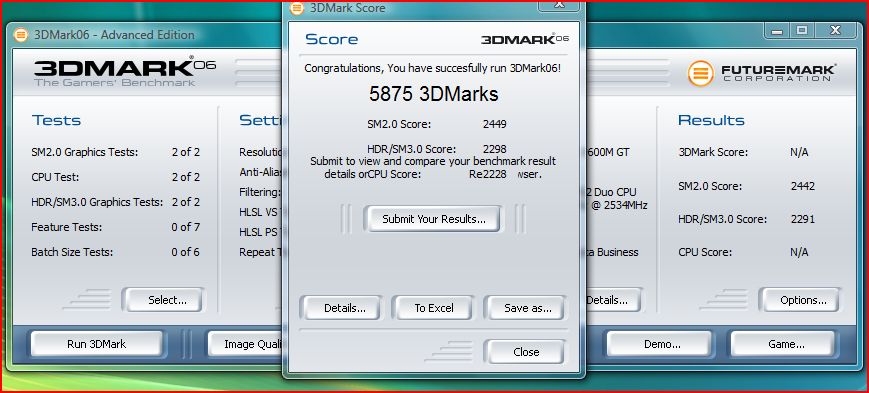This screenshot has height=393, width=869.
Task: Open the Image Quality button
Action: (246, 344)
